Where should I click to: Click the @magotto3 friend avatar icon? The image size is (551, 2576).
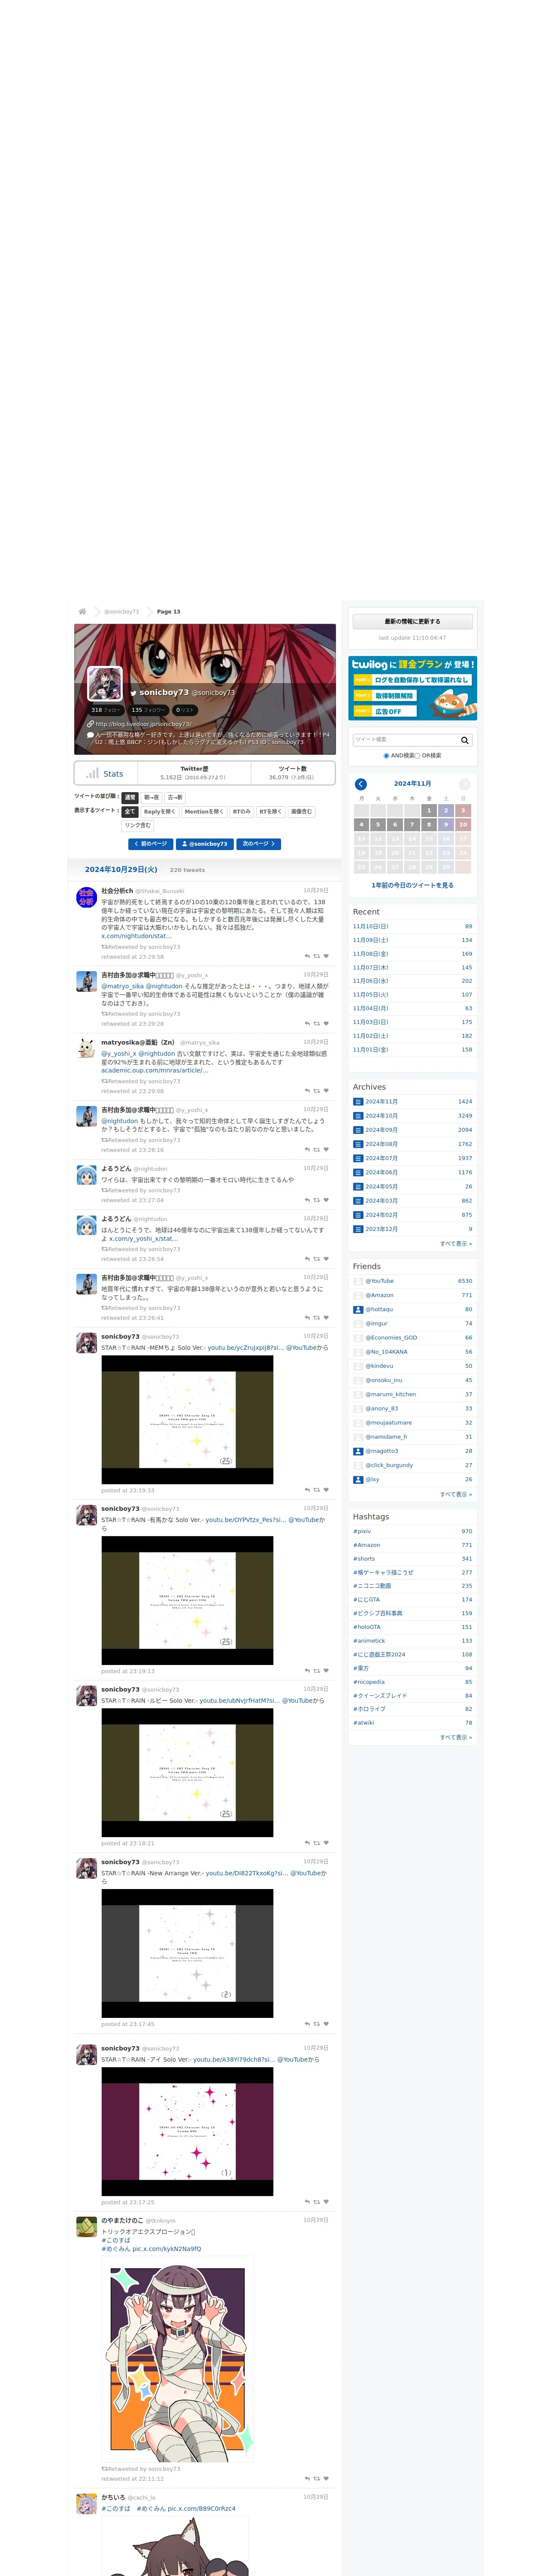(x=358, y=1451)
